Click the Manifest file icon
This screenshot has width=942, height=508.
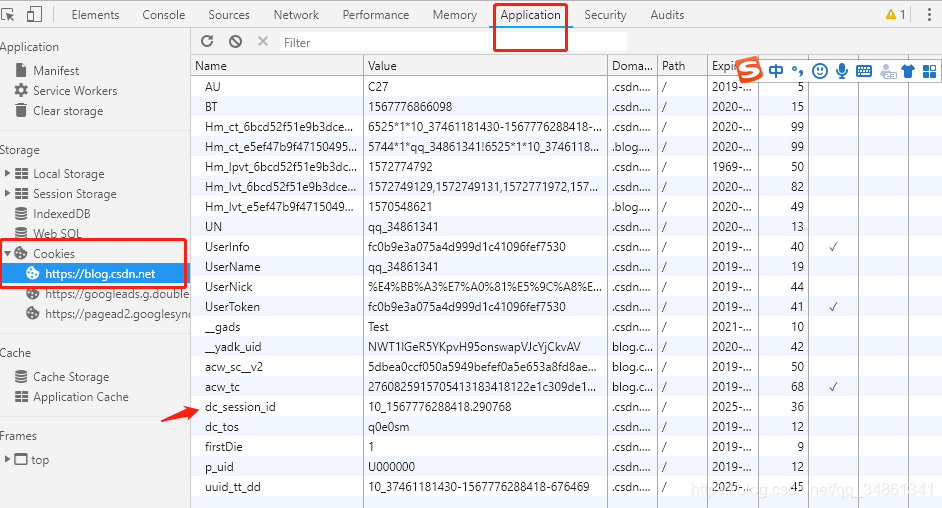click(21, 70)
